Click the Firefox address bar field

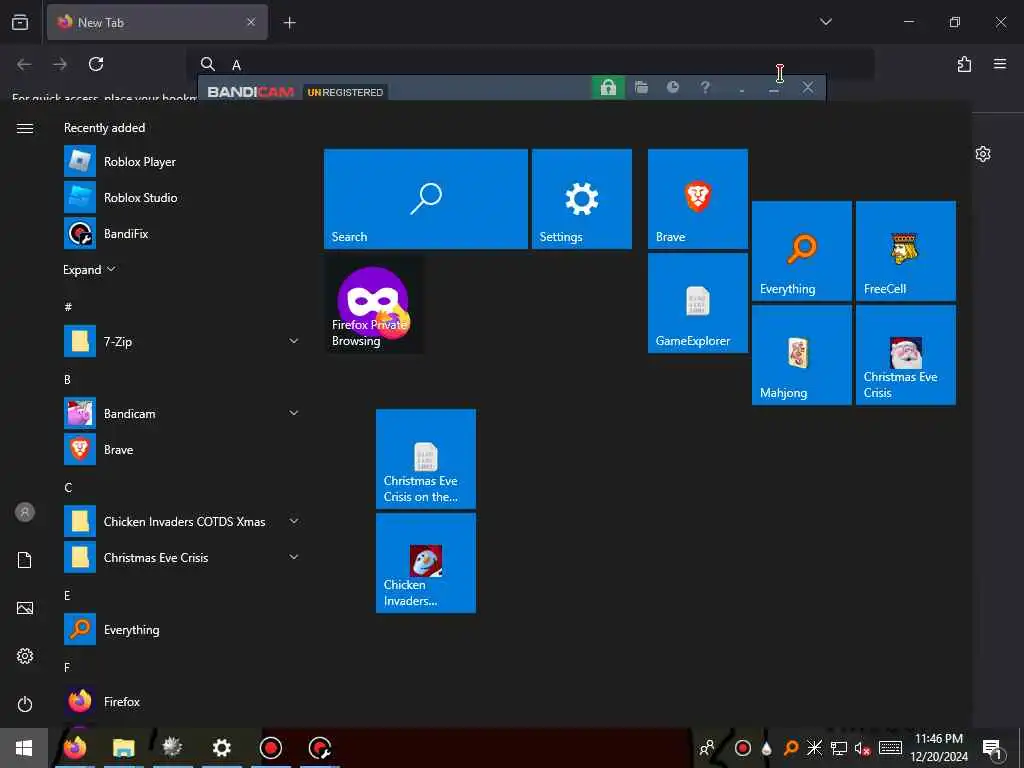[530, 64]
